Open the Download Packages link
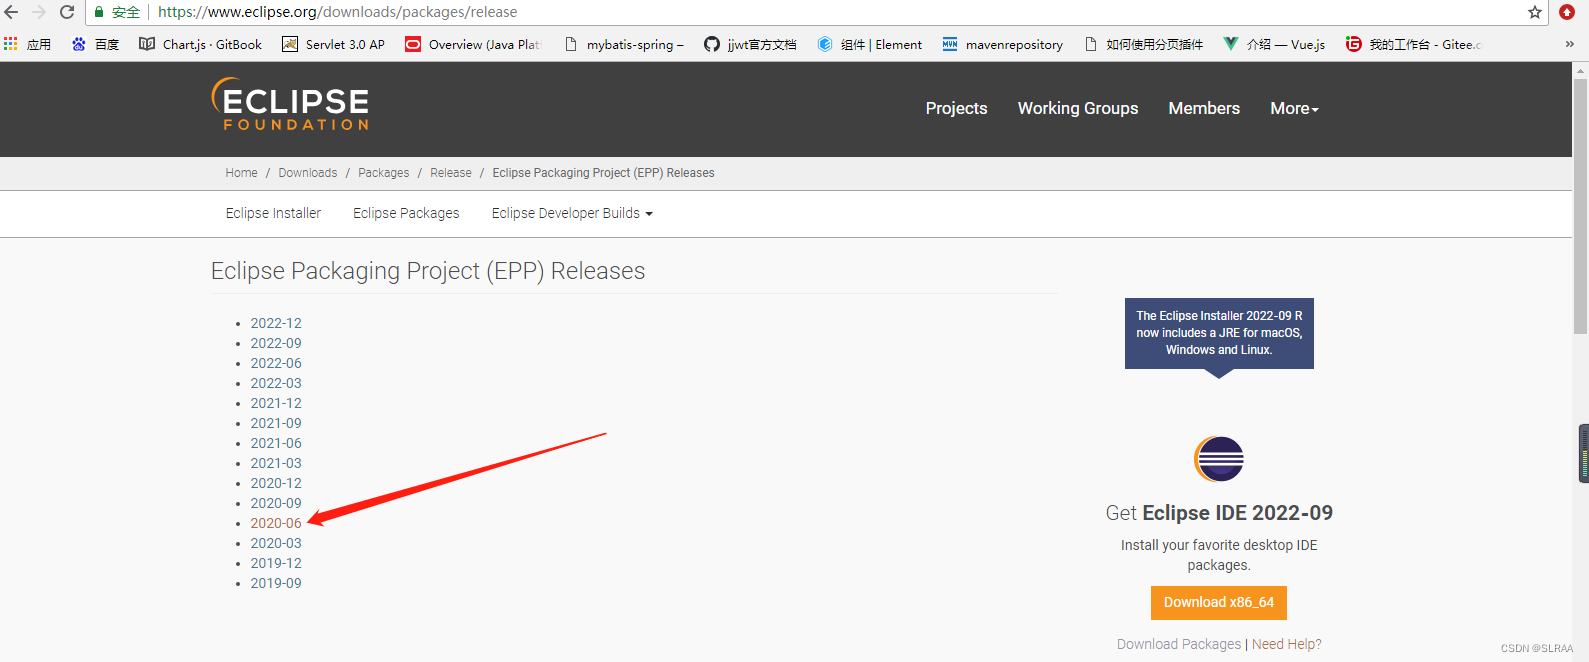 pyautogui.click(x=1179, y=644)
